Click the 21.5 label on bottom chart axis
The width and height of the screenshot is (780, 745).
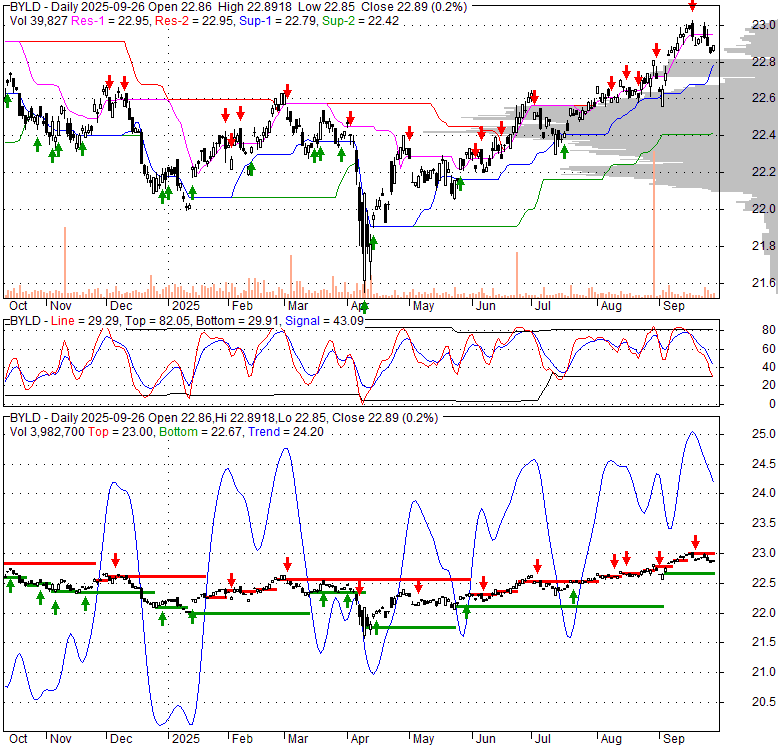[763, 642]
